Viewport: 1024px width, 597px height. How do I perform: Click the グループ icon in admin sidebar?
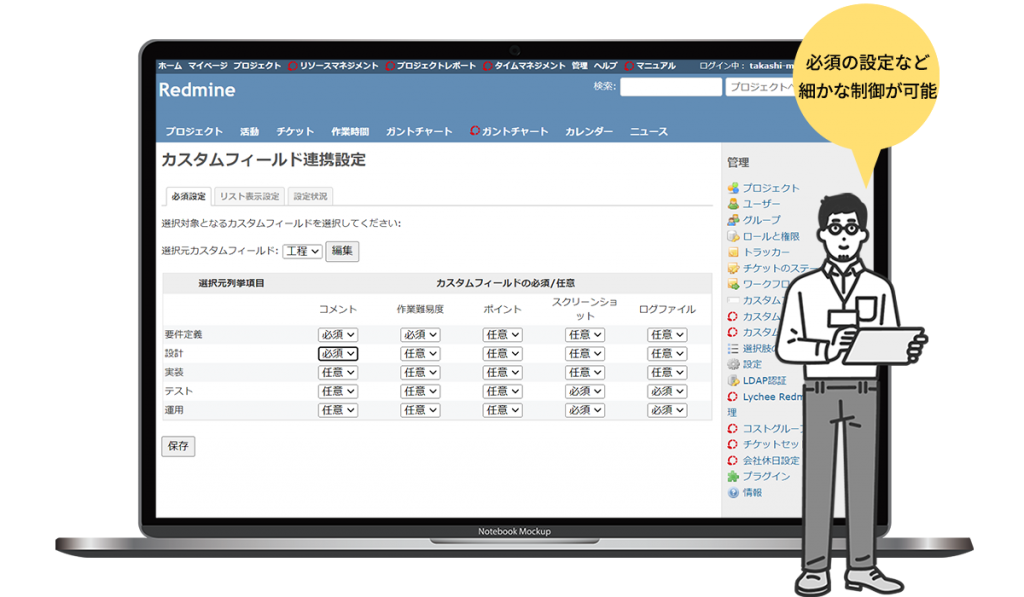733,220
